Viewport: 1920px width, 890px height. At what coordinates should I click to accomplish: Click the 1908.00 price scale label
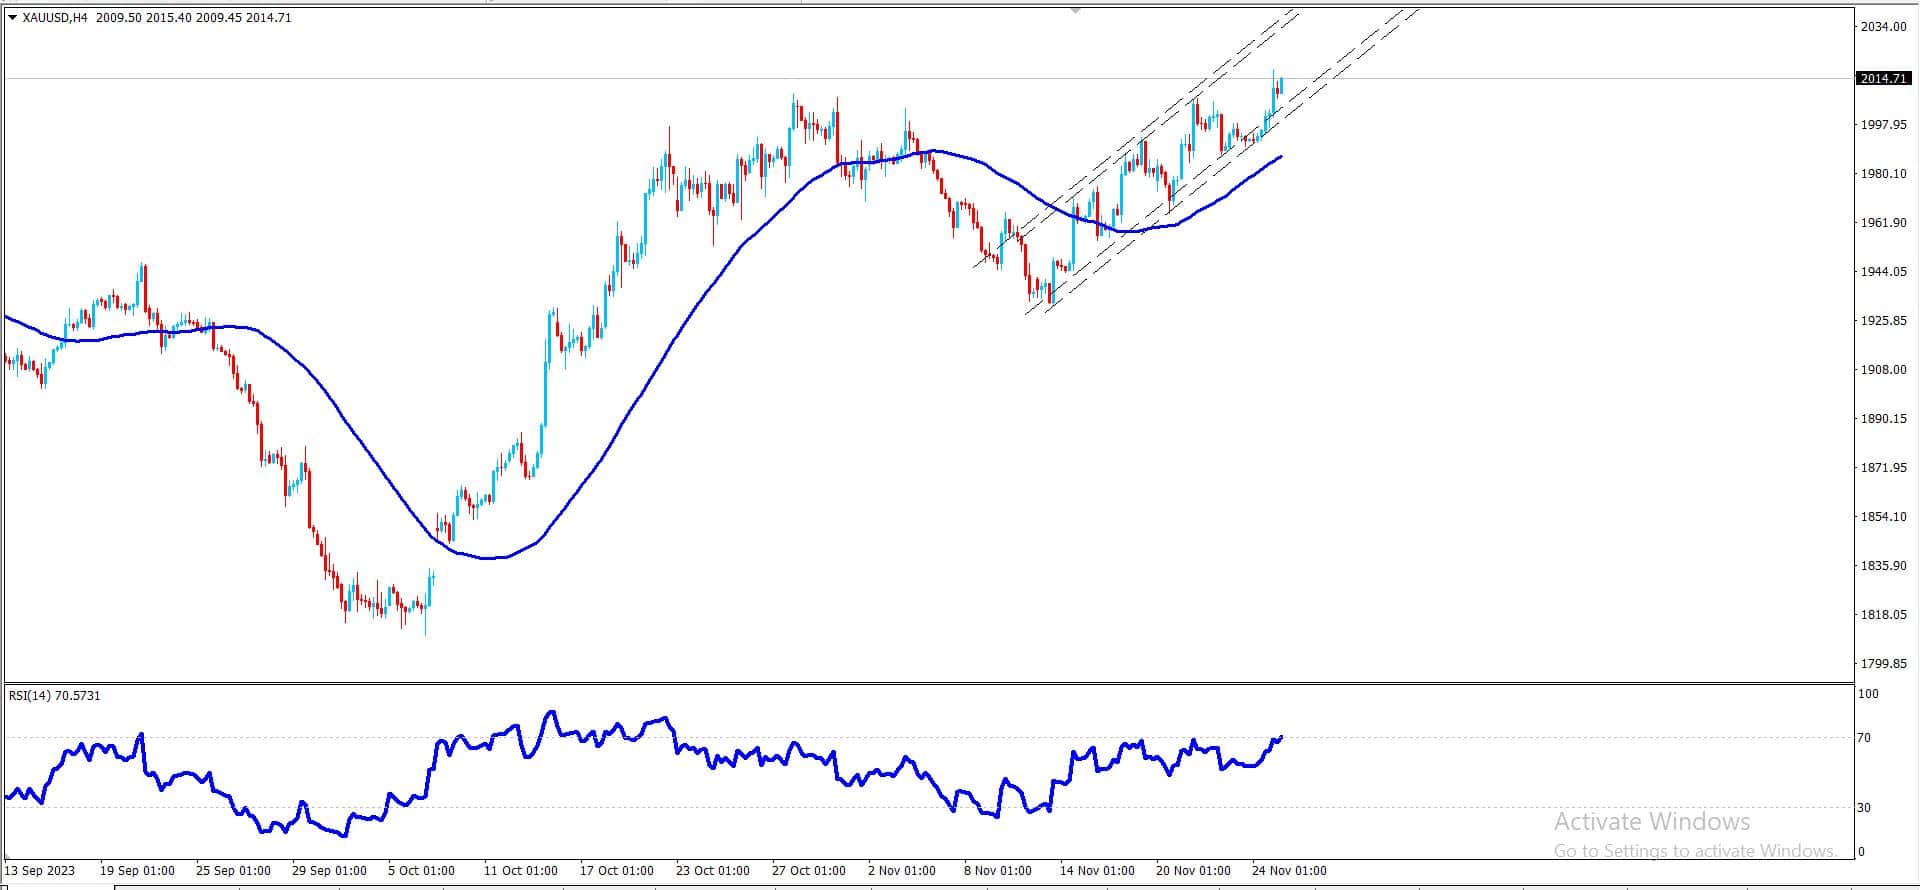[x=1883, y=370]
